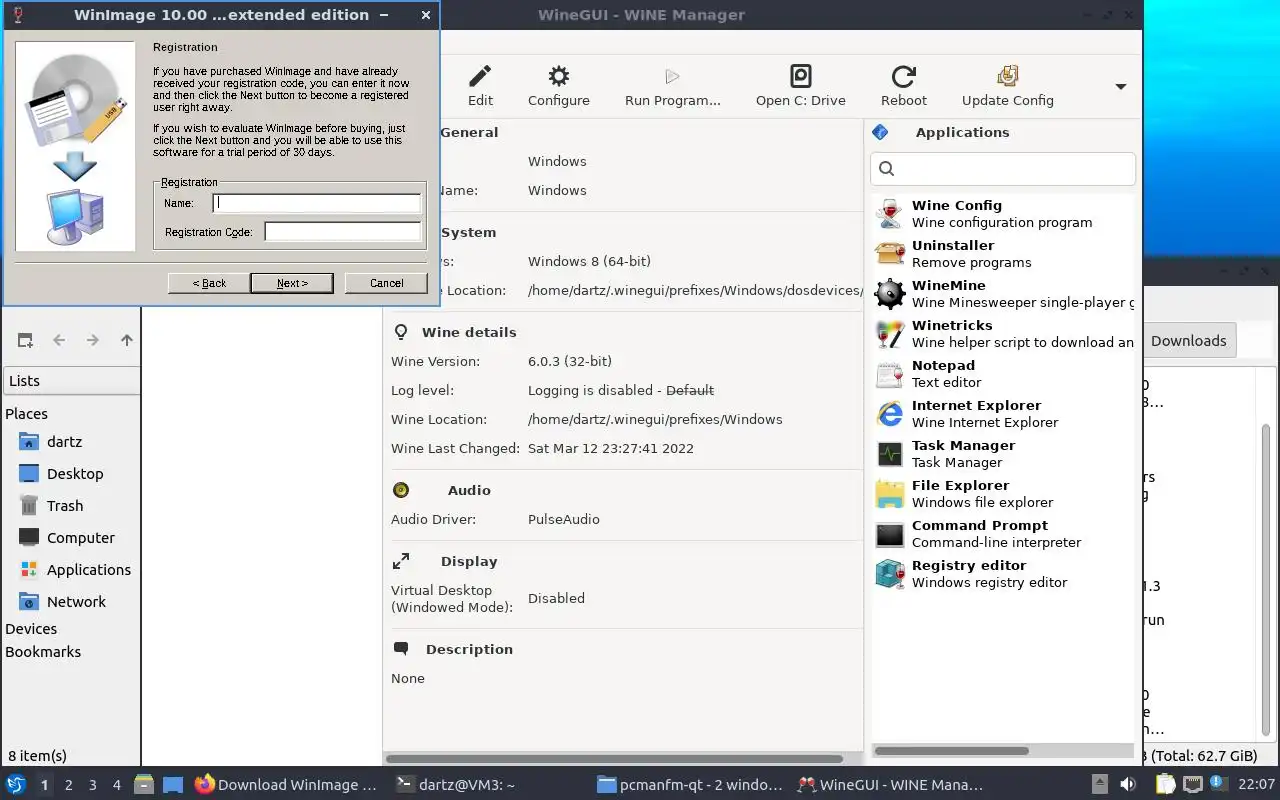Open Firefox Download WinImage taskbar entry

pyautogui.click(x=287, y=785)
